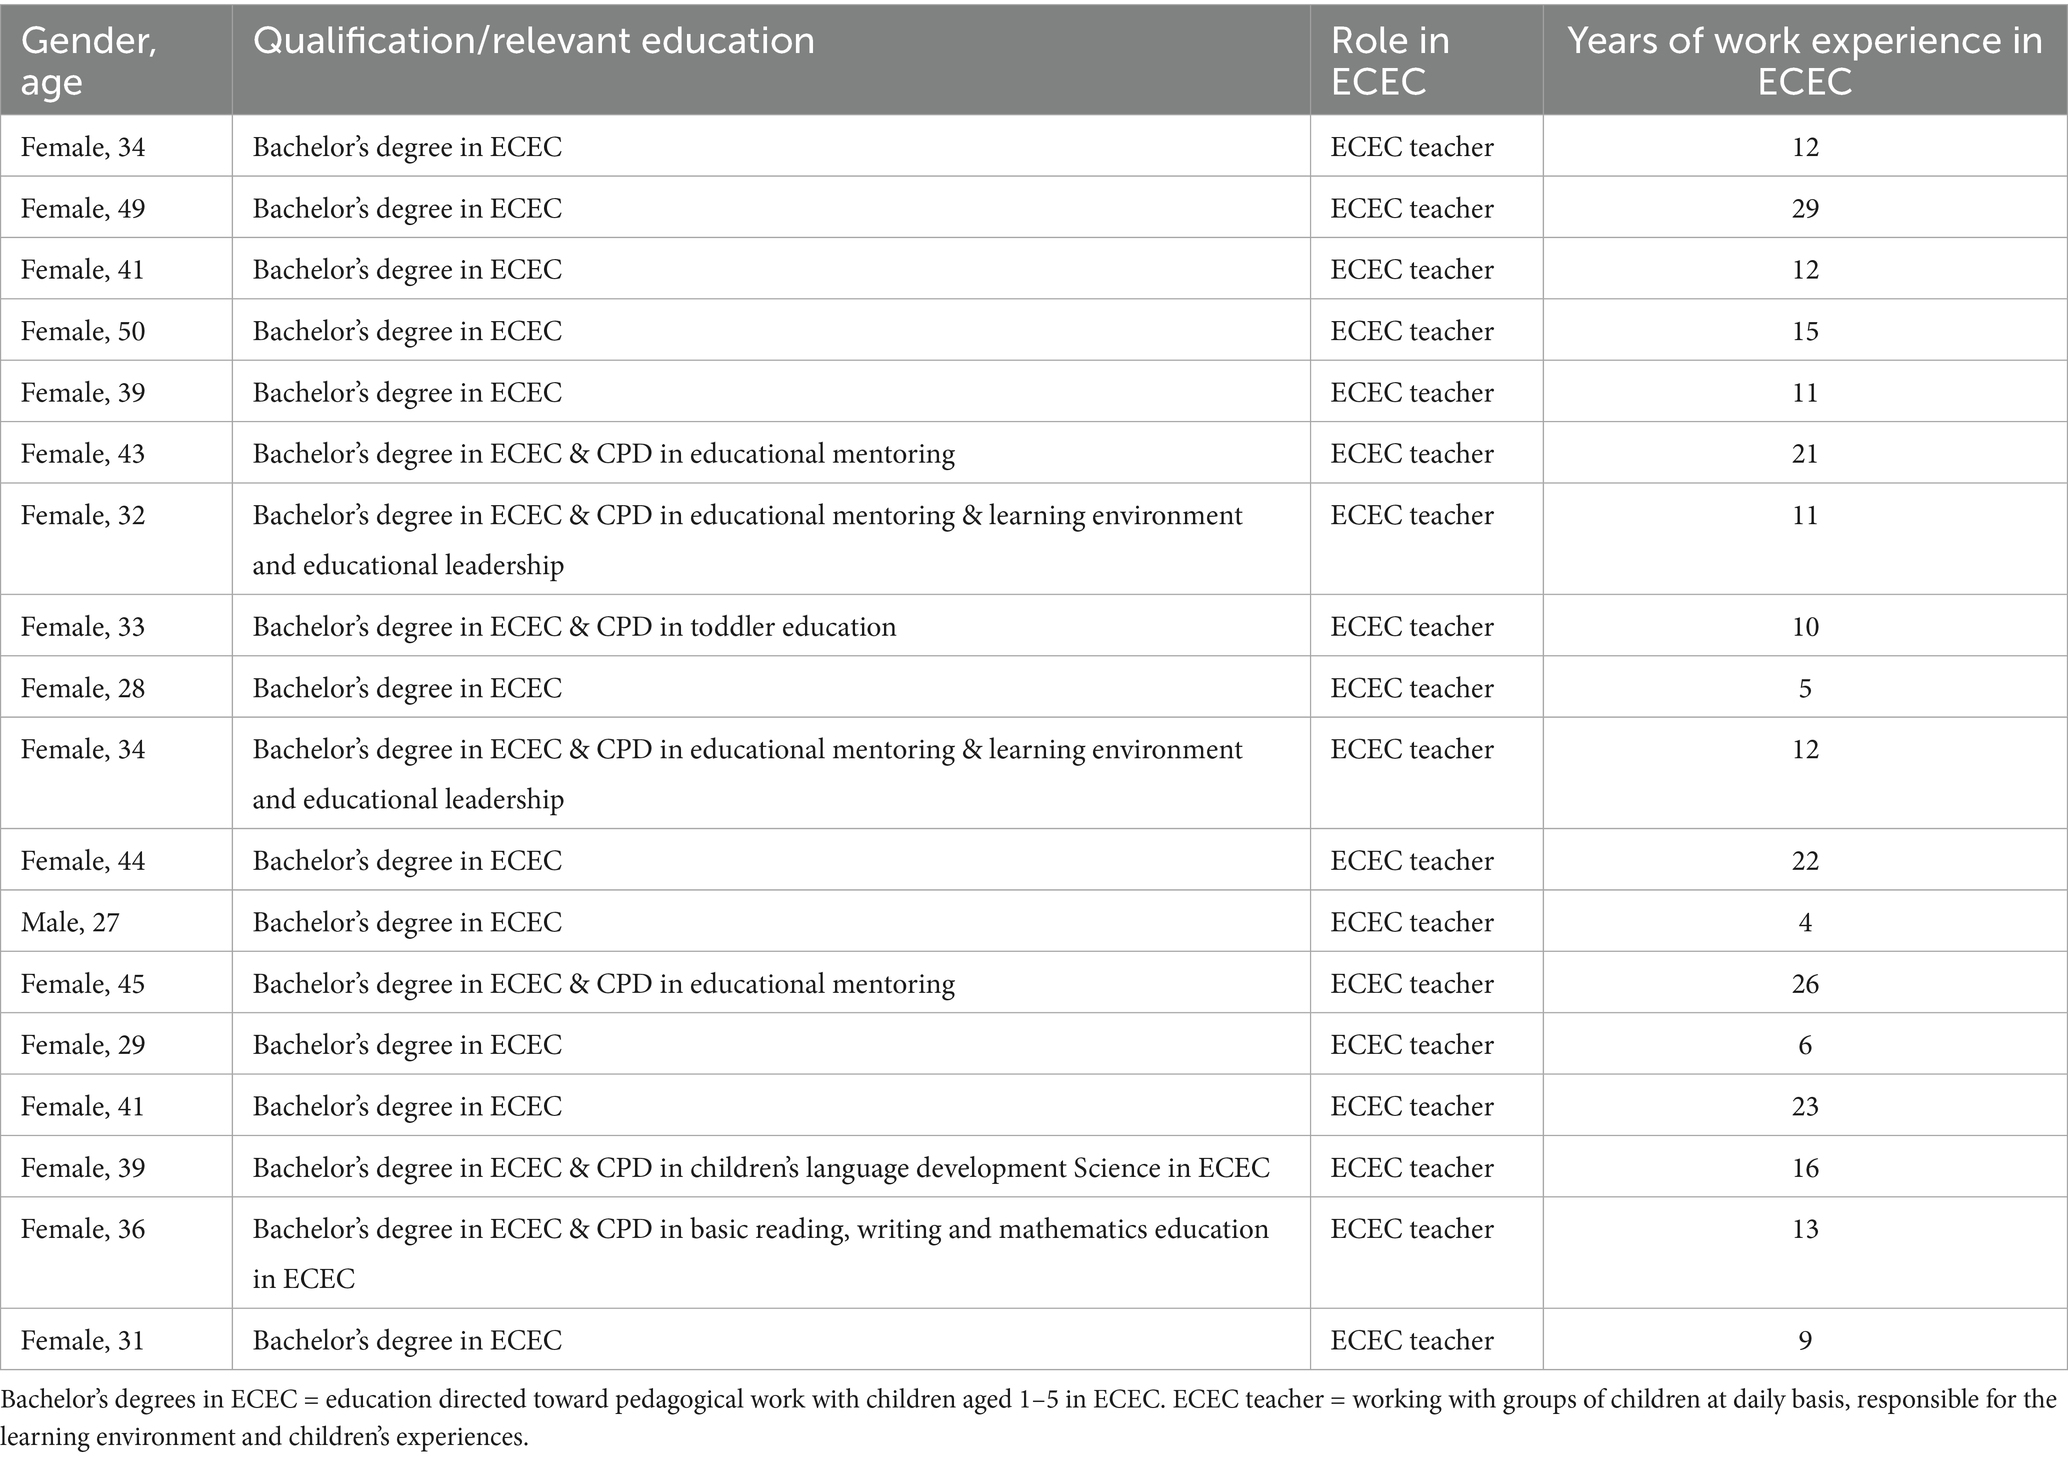Select the "Female, 45" cell
2068x1459 pixels.
click(x=83, y=984)
